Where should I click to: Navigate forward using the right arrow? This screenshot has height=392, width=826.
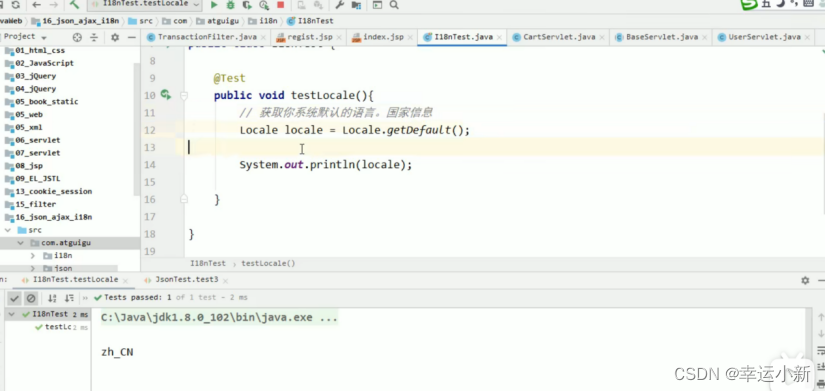pos(54,5)
